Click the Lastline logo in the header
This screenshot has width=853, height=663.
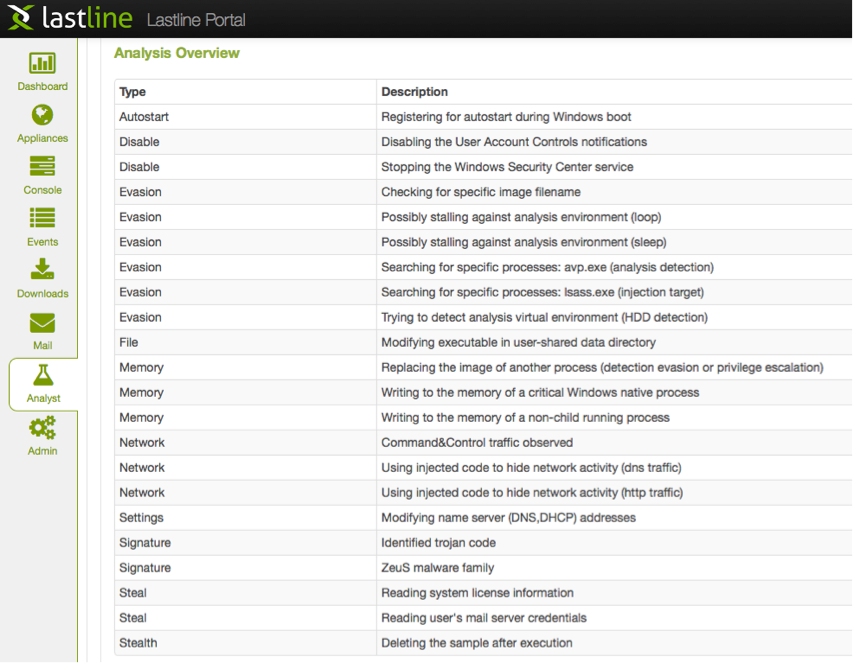pos(70,18)
